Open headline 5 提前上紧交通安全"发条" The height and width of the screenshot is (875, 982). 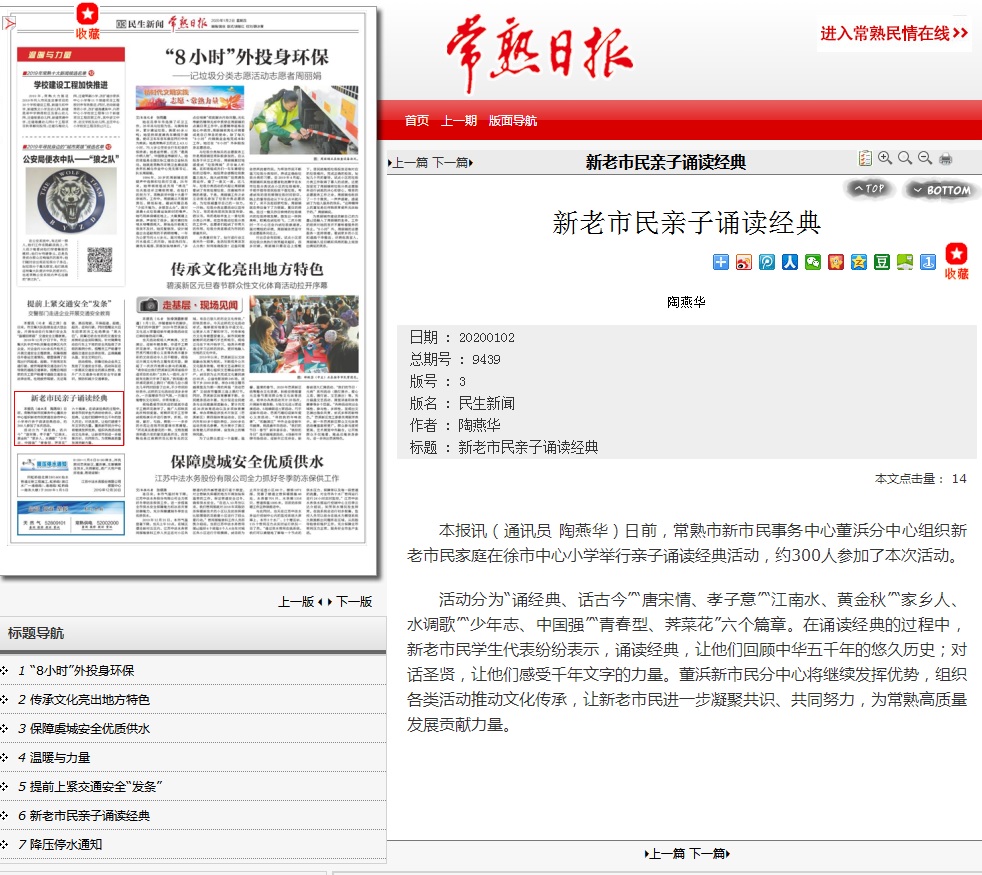96,786
